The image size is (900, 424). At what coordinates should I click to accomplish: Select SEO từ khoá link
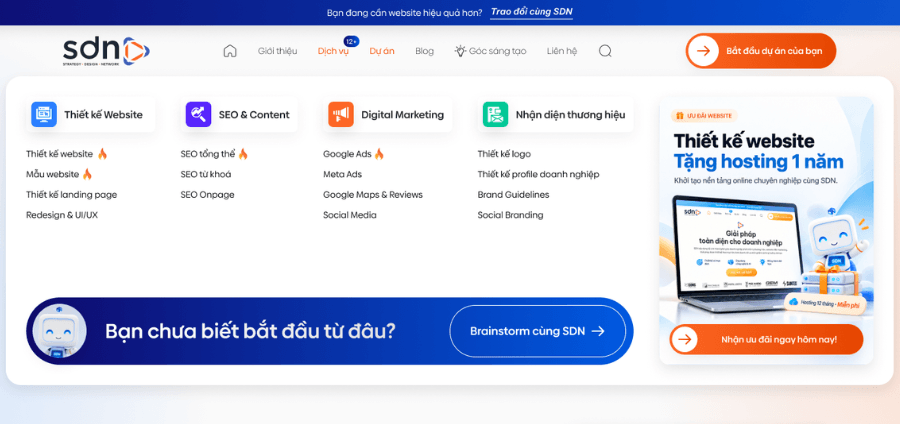(x=205, y=174)
